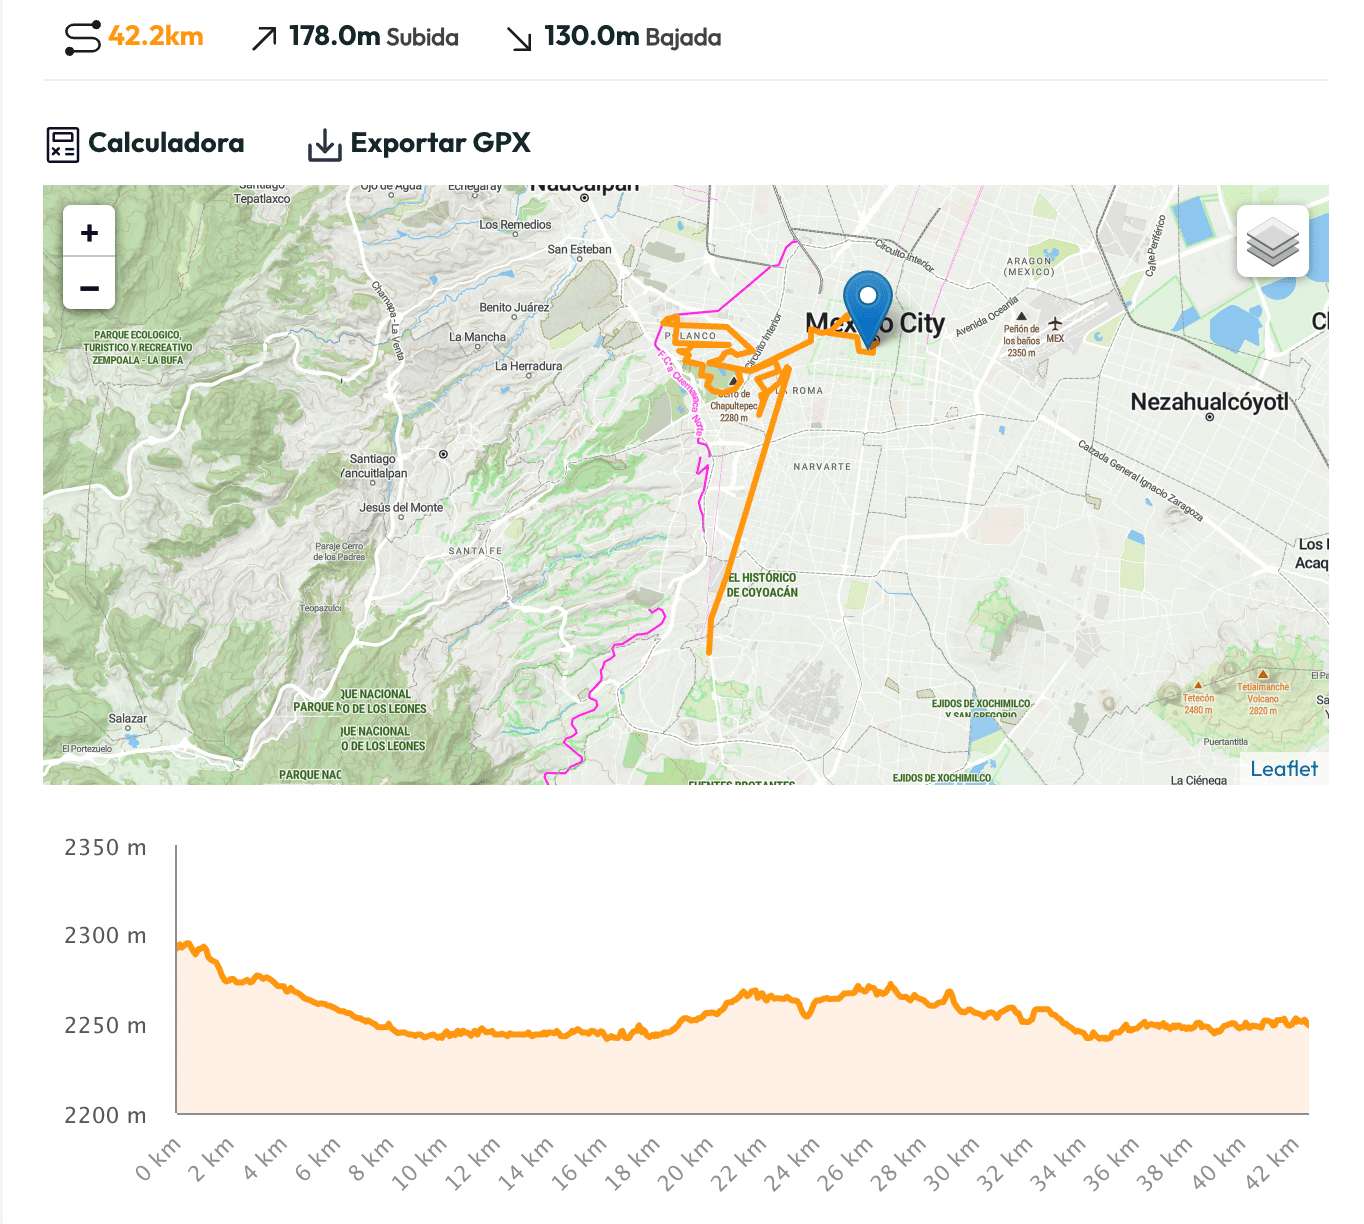This screenshot has width=1364, height=1224.
Task: Click the calculator icon
Action: pyautogui.click(x=63, y=144)
